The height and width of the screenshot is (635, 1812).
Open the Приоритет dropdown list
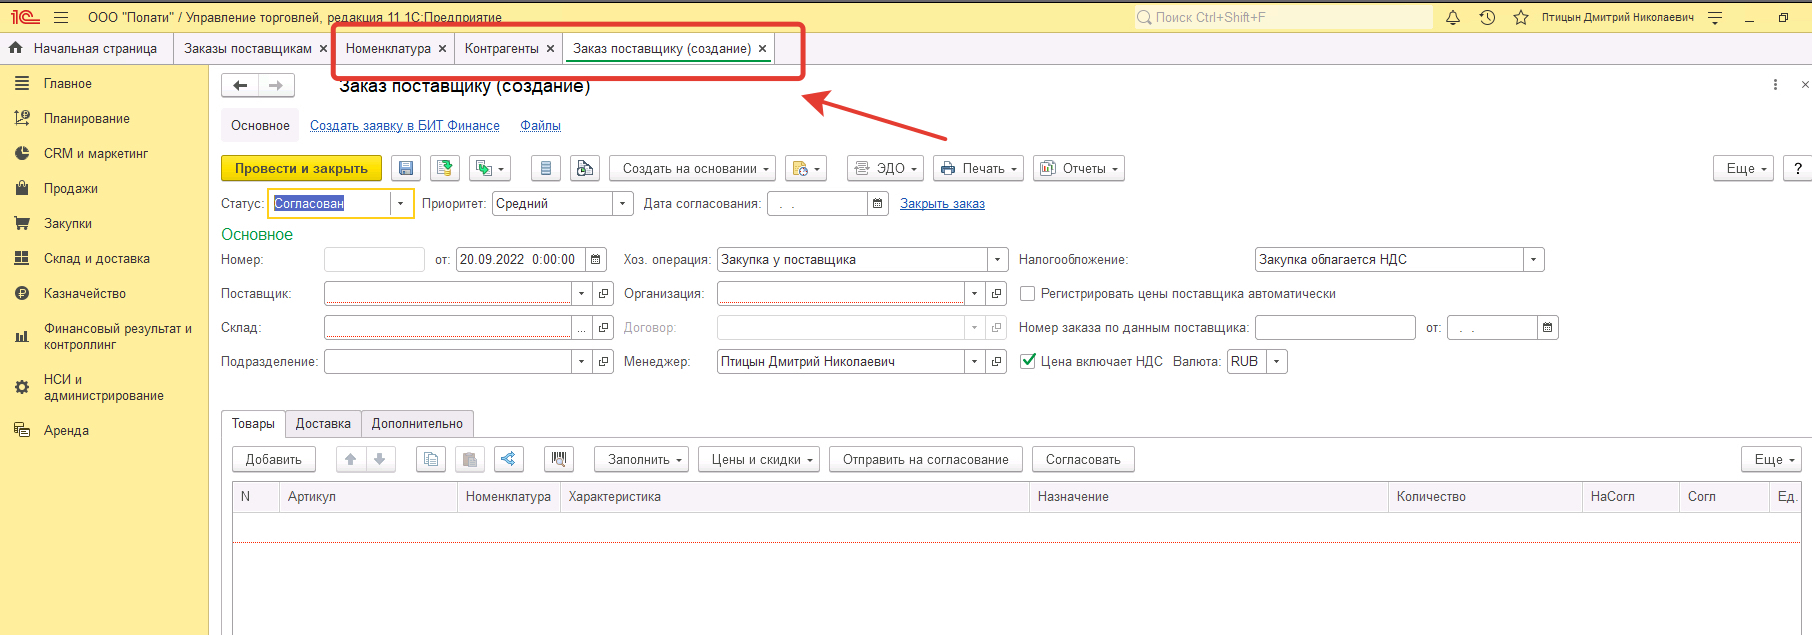[623, 204]
